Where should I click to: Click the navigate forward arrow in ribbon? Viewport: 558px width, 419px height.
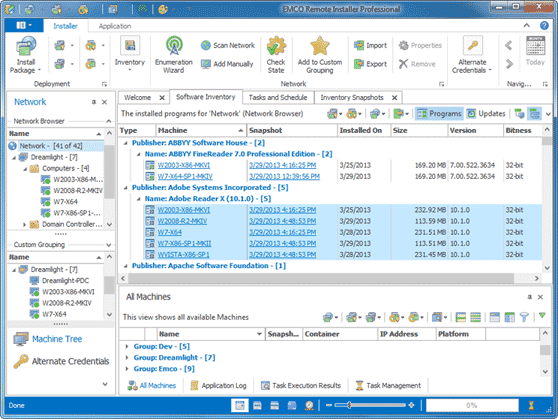pos(509,64)
